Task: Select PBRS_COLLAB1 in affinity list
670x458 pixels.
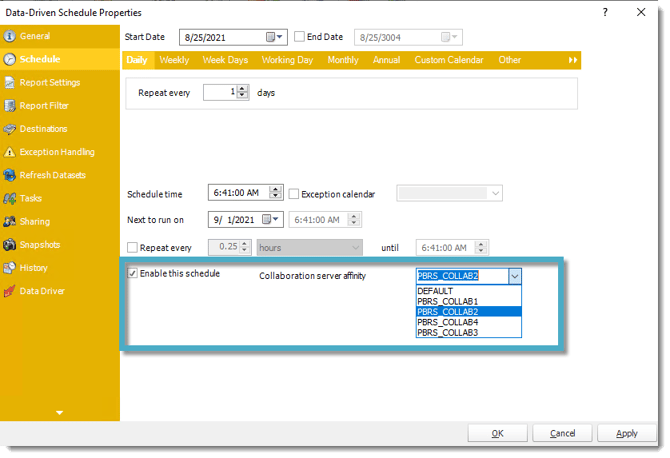Action: (469, 301)
